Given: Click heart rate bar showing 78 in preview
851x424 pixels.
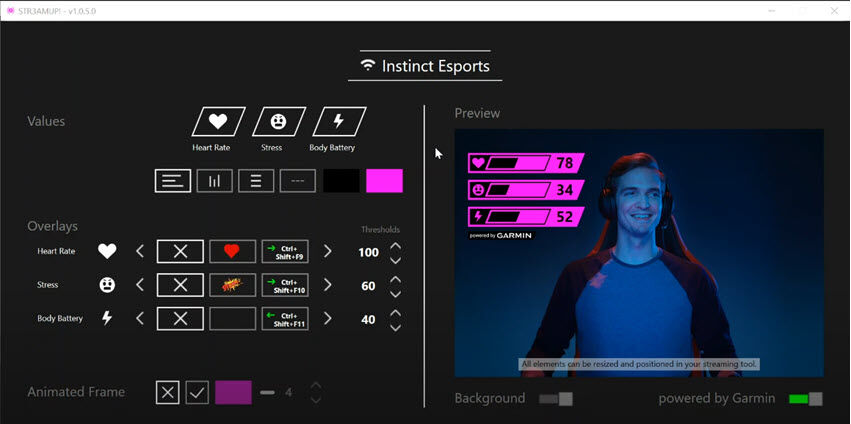Looking at the screenshot, I should pyautogui.click(x=526, y=162).
